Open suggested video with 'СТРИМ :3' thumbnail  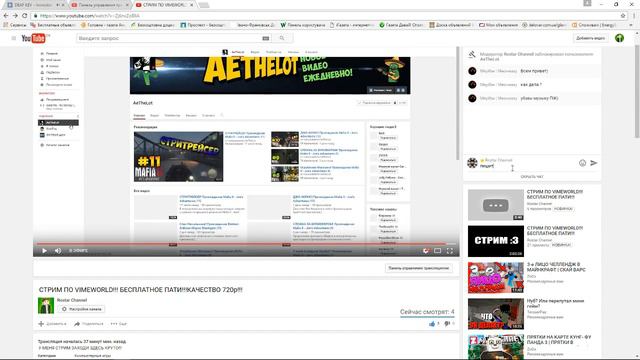pos(496,241)
